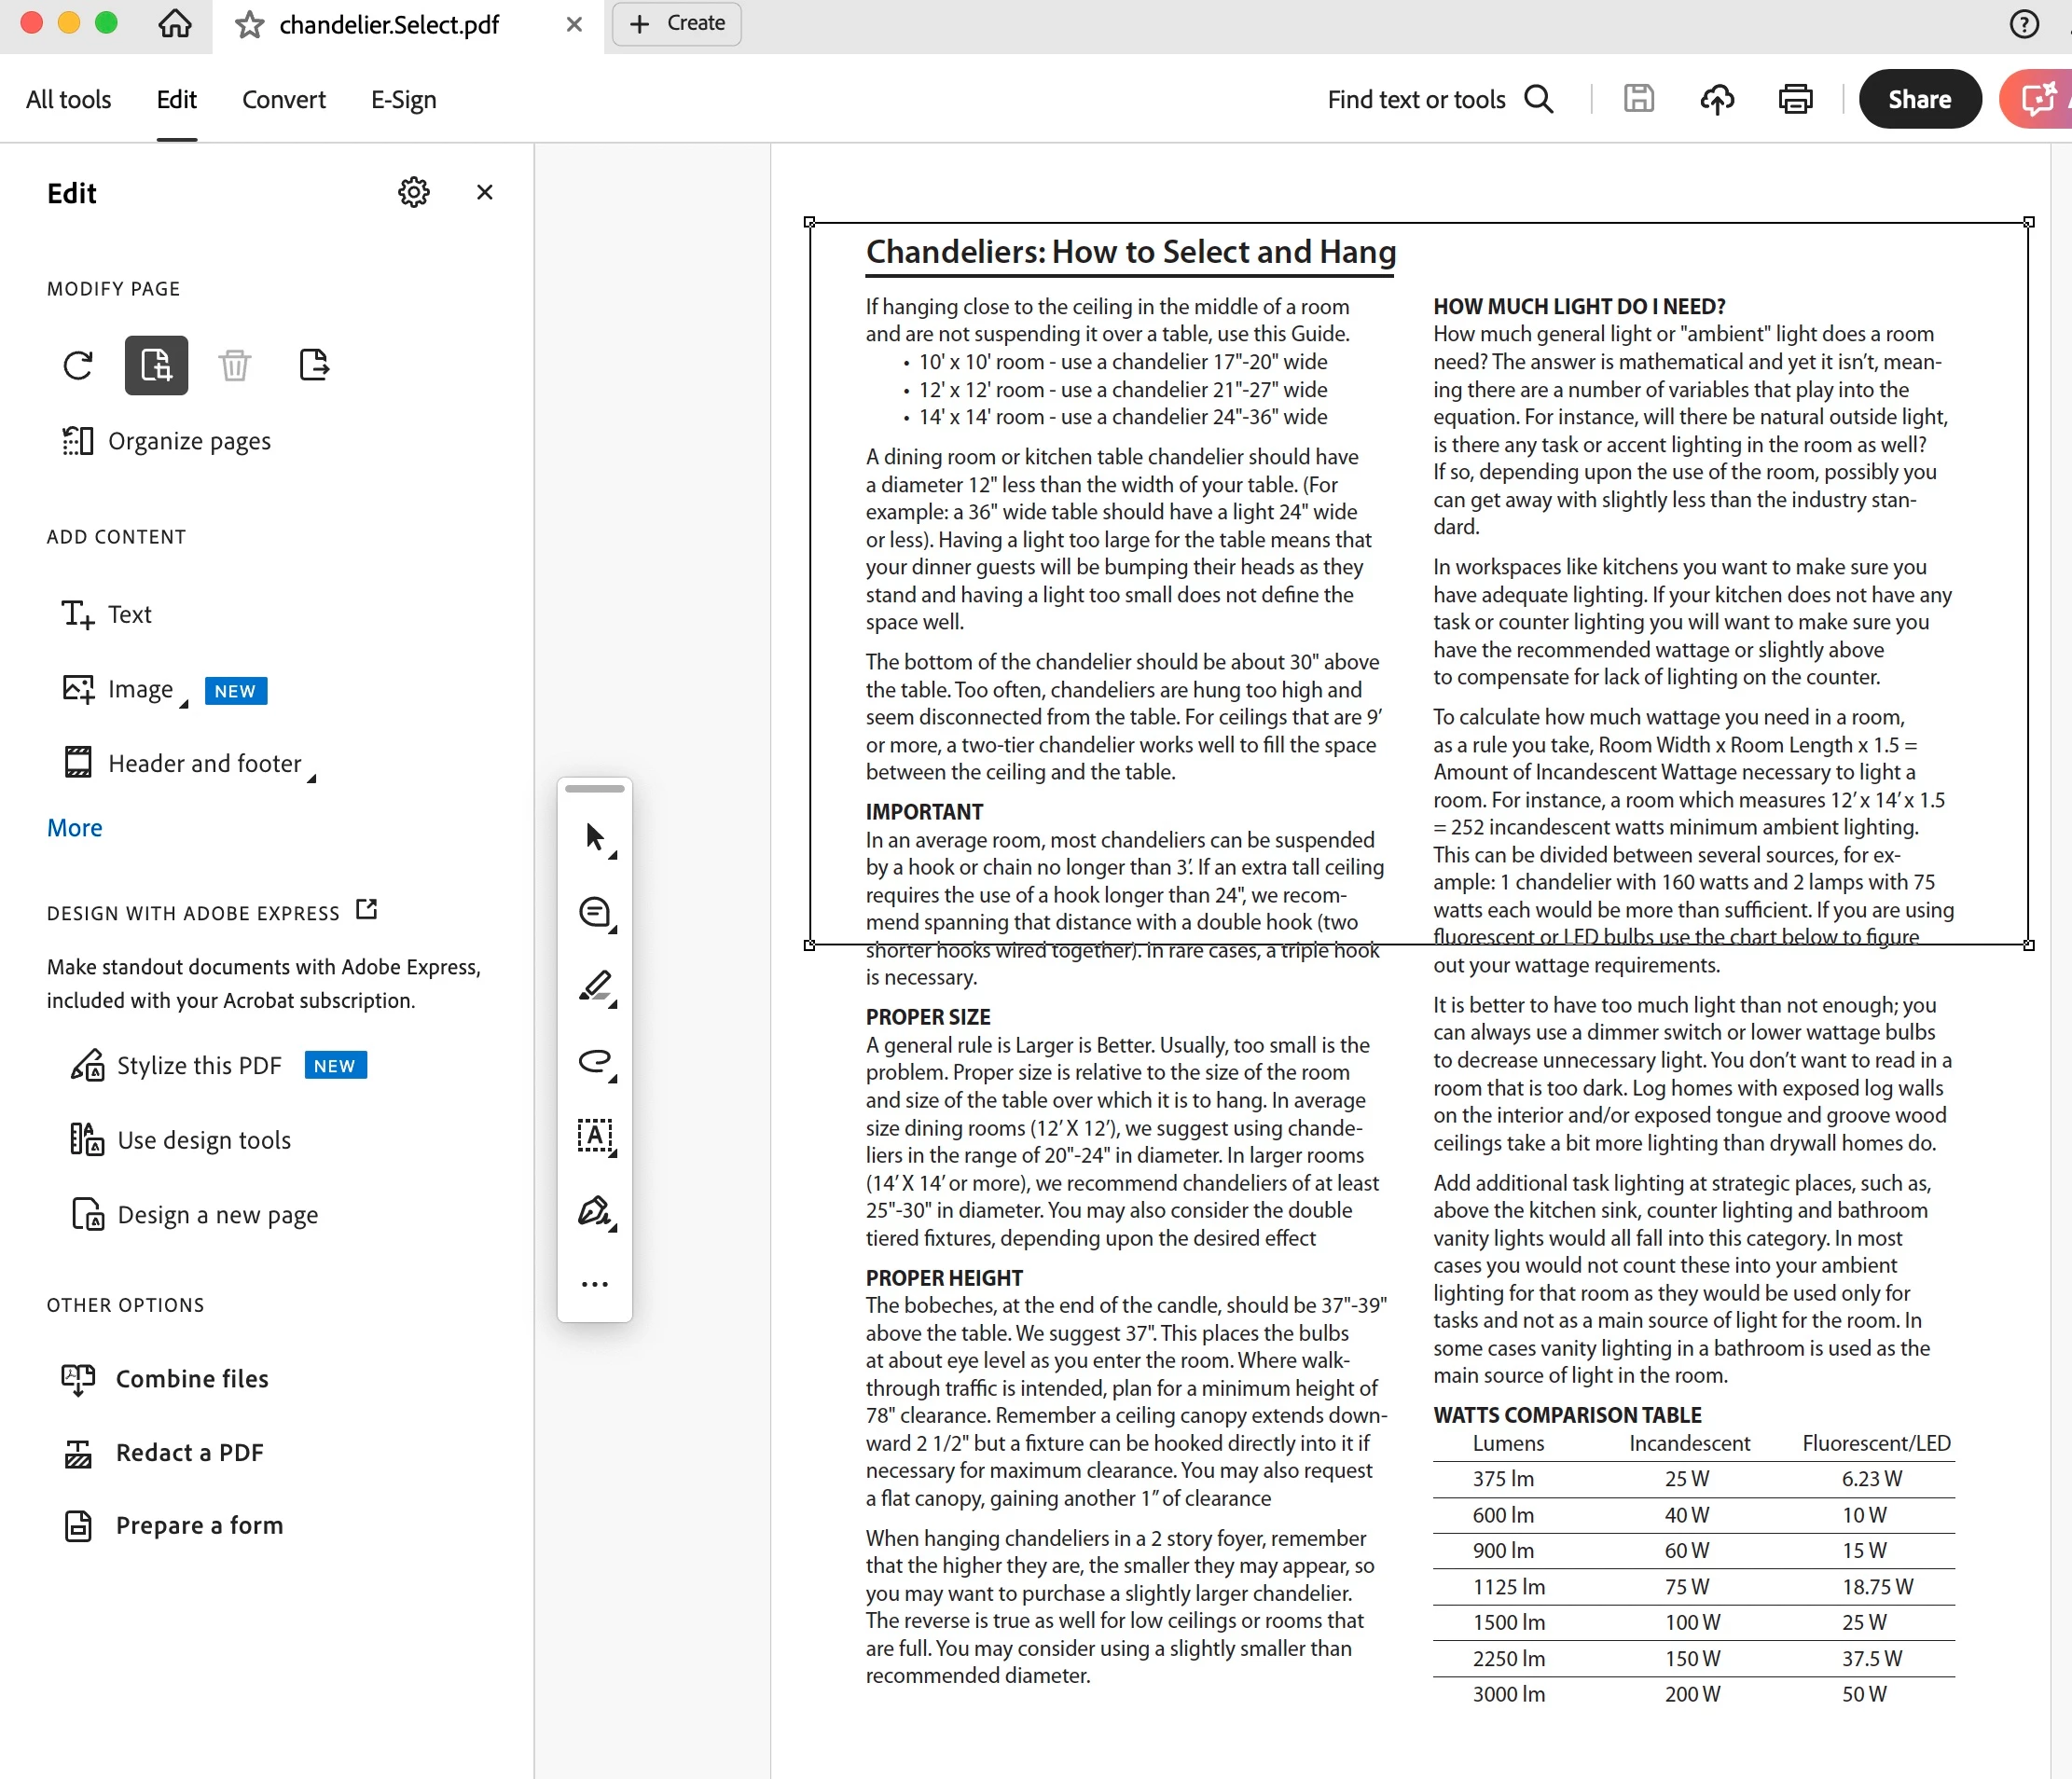
Task: Click the Share button
Action: 1919,99
